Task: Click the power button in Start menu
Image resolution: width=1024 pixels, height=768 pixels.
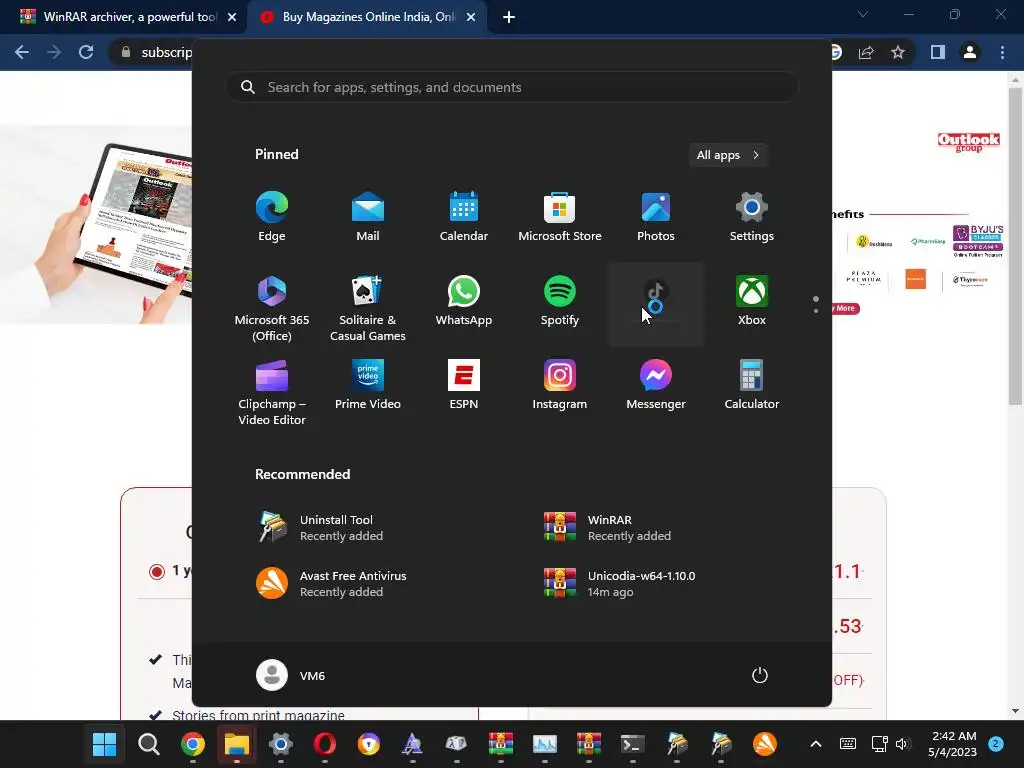Action: (760, 675)
